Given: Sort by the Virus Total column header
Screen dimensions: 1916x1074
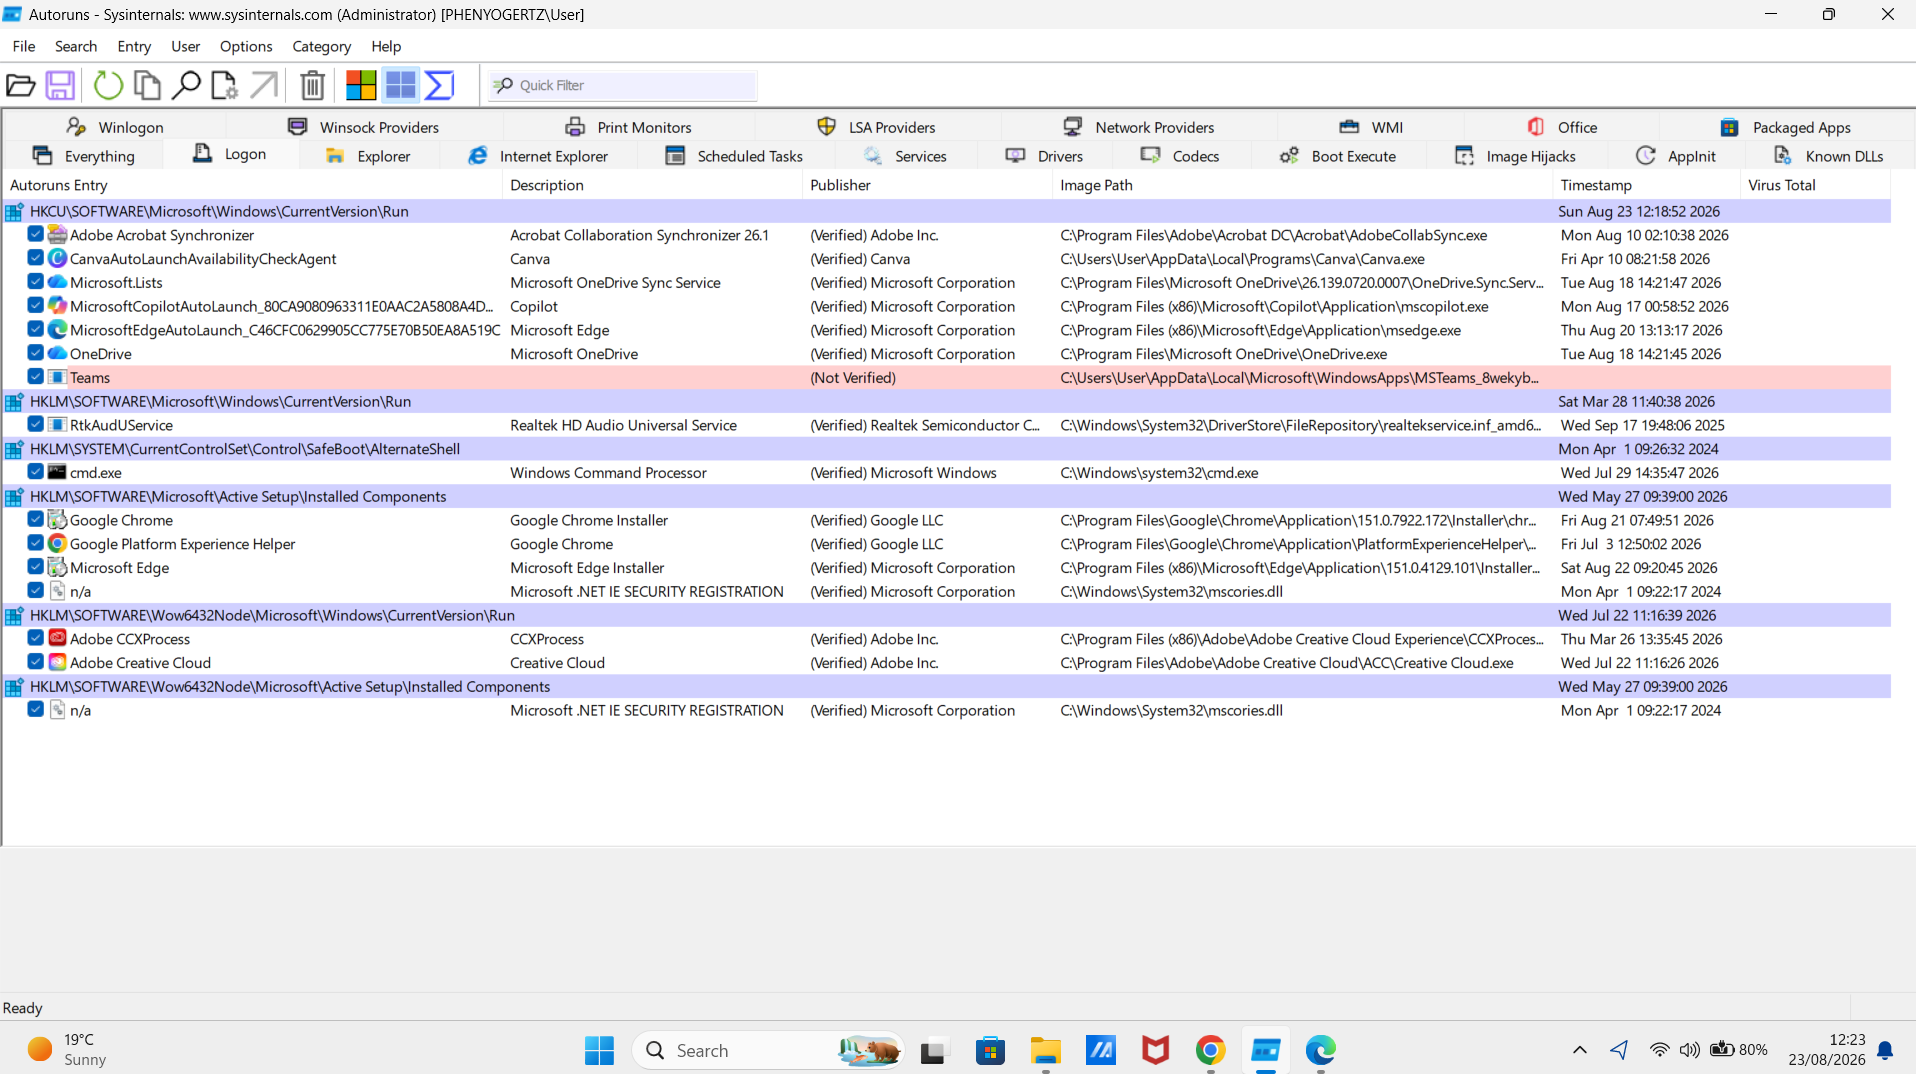Looking at the screenshot, I should [1815, 185].
